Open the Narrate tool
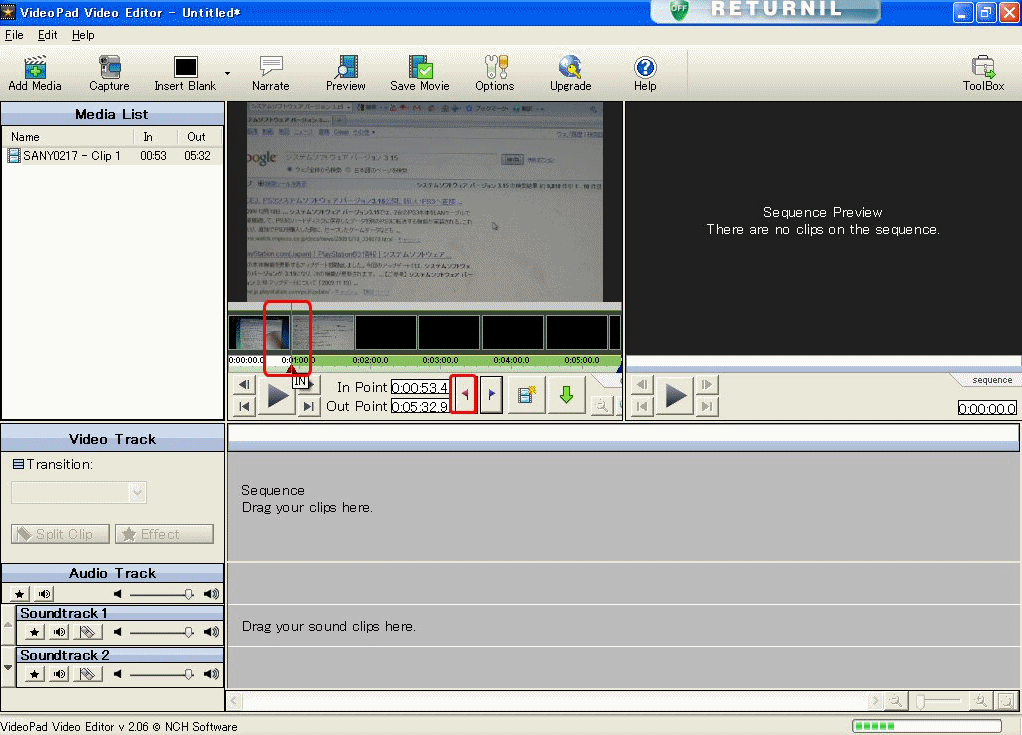This screenshot has height=735, width=1022. pos(270,72)
